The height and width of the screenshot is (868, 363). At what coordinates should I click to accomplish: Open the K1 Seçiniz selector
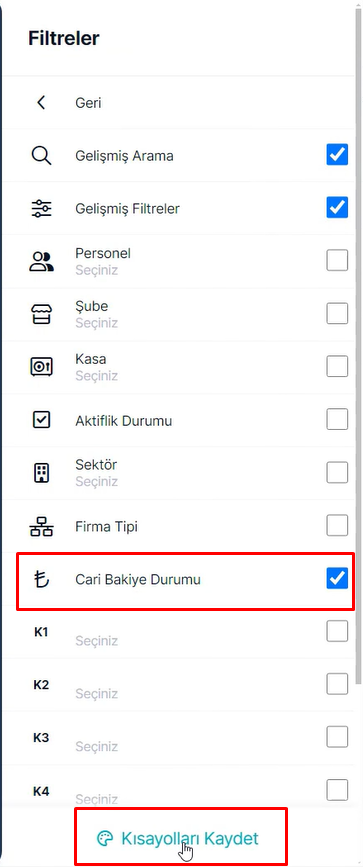(x=96, y=641)
